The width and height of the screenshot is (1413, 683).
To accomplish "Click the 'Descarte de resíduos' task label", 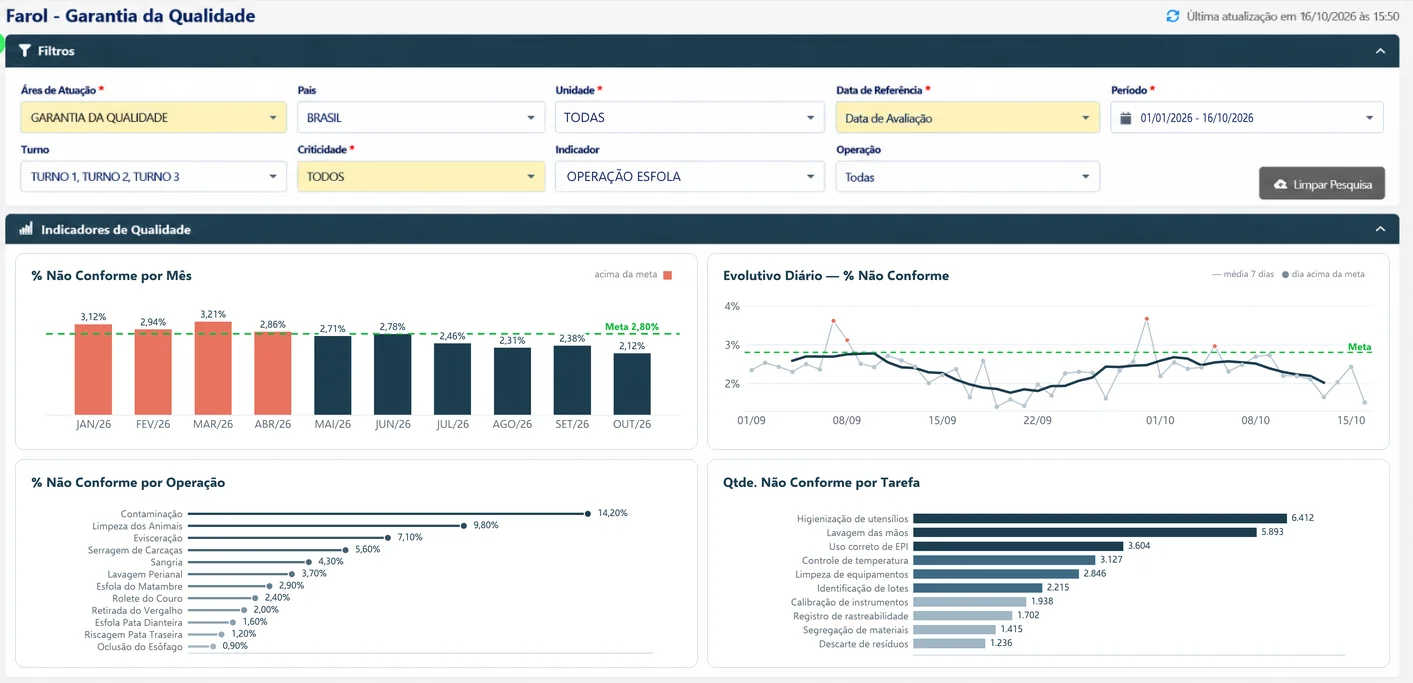I will click(x=863, y=644).
